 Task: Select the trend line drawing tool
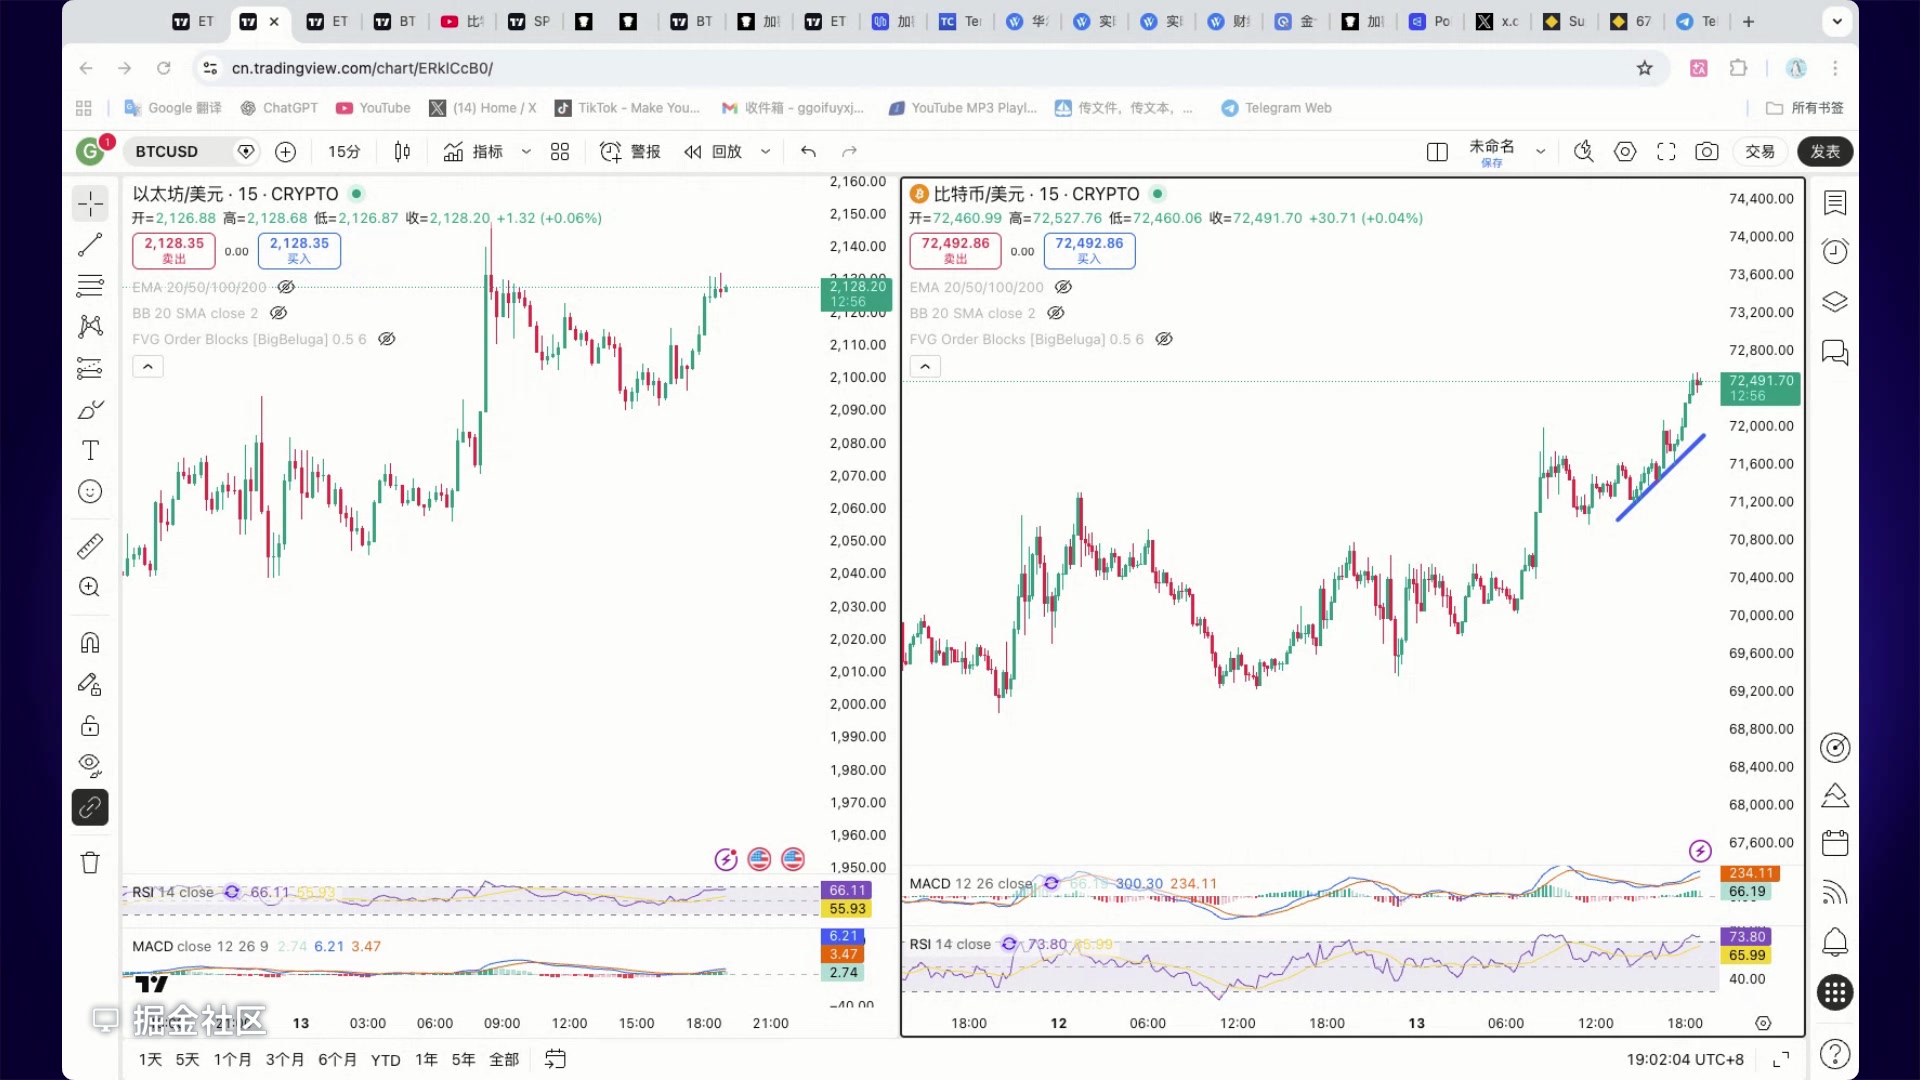coord(90,244)
